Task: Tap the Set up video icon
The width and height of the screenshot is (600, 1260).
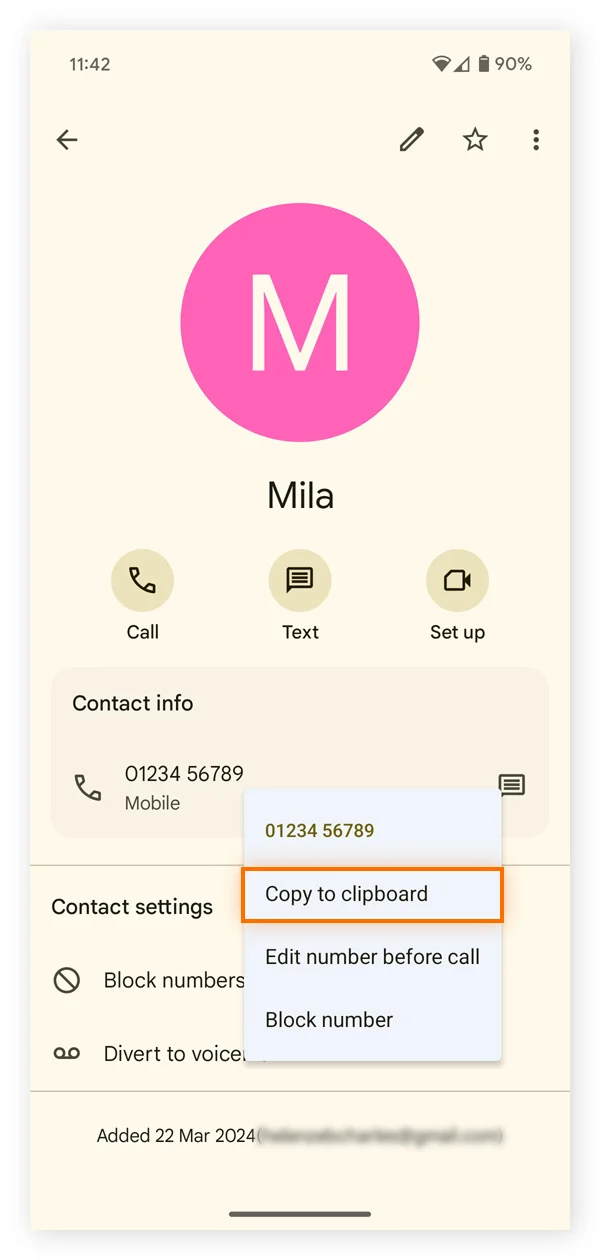Action: 457,580
